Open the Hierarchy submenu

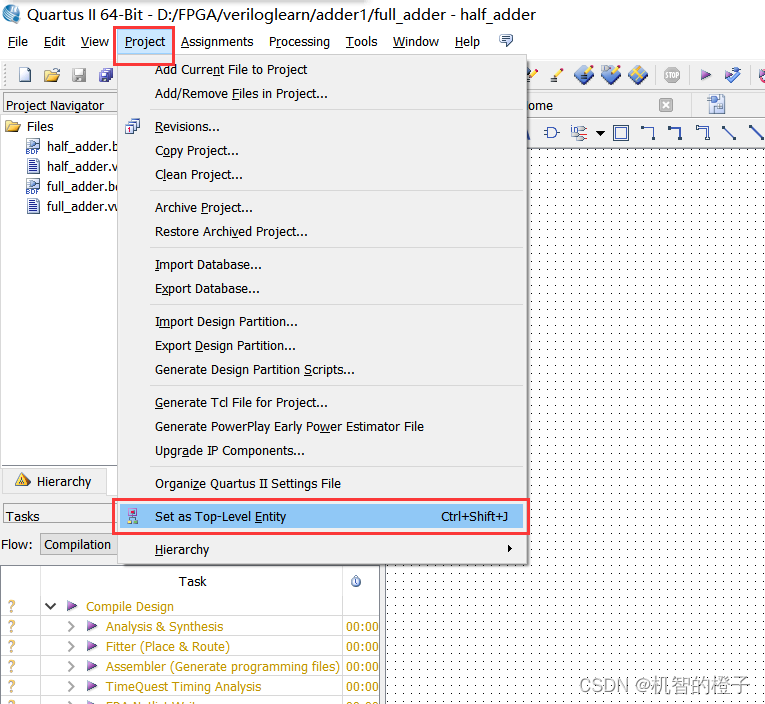point(322,549)
